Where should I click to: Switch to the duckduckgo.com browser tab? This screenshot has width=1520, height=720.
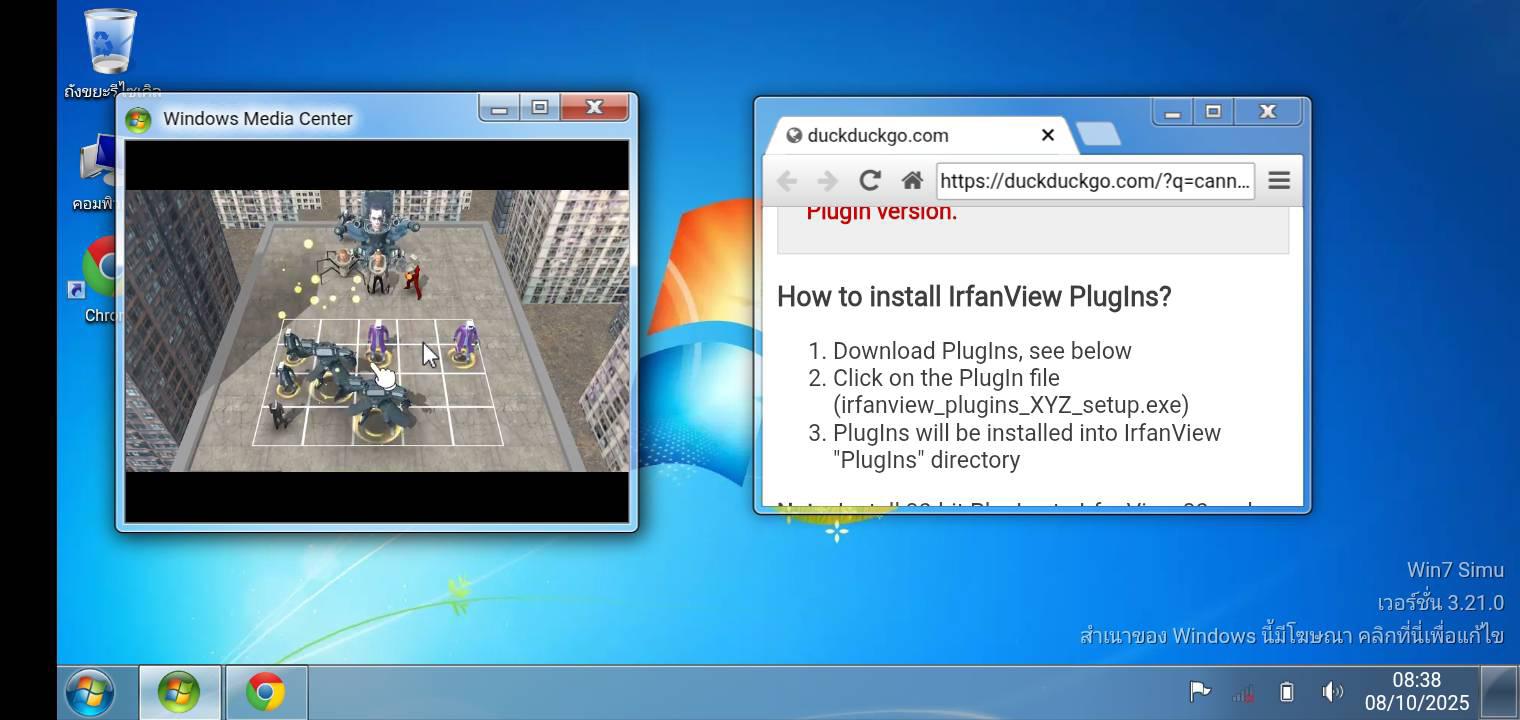tap(920, 135)
